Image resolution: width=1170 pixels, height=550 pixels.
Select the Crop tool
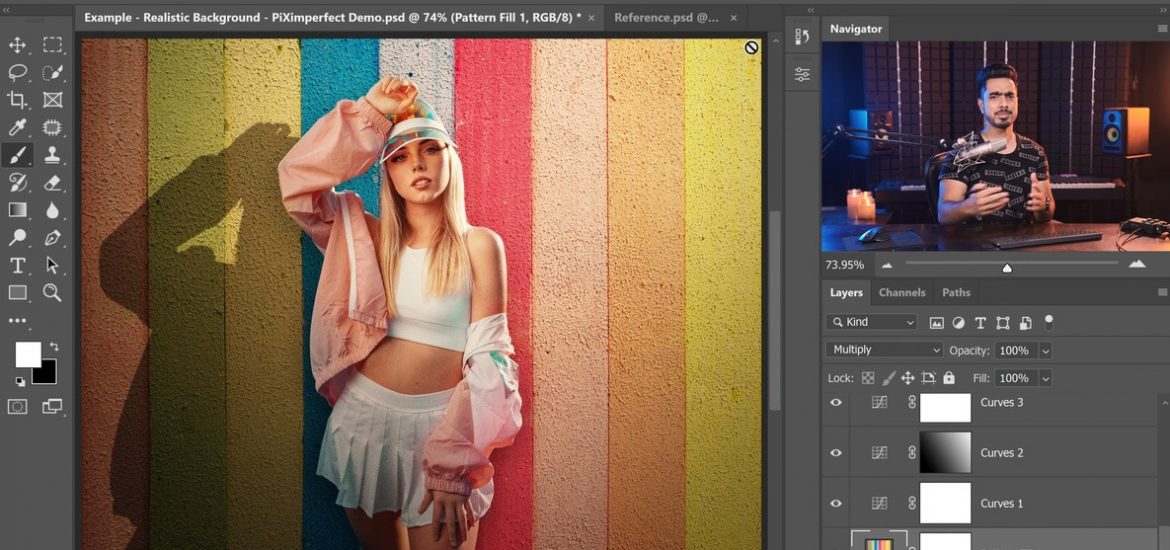click(17, 100)
